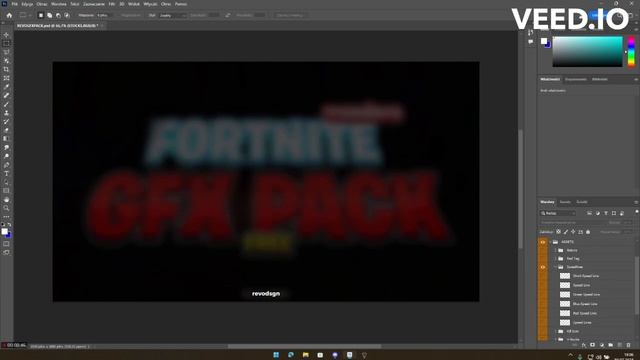640x360 pixels.
Task: Select the Crop tool
Action: point(6,69)
